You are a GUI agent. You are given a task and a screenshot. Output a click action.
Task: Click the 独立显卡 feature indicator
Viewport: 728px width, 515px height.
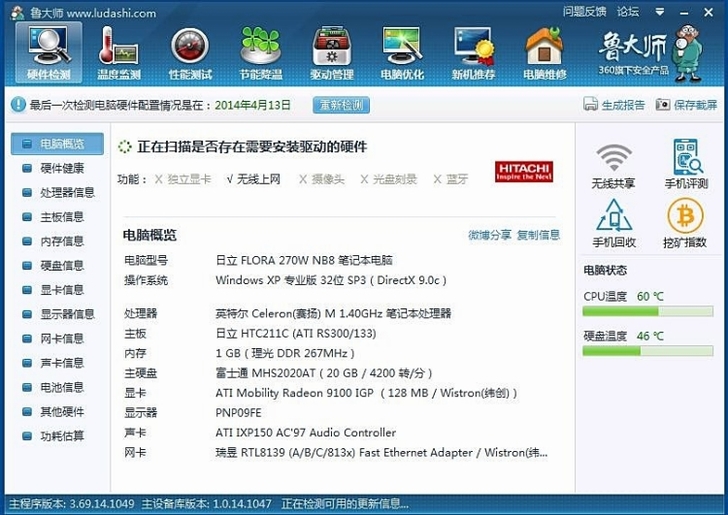pyautogui.click(x=182, y=179)
